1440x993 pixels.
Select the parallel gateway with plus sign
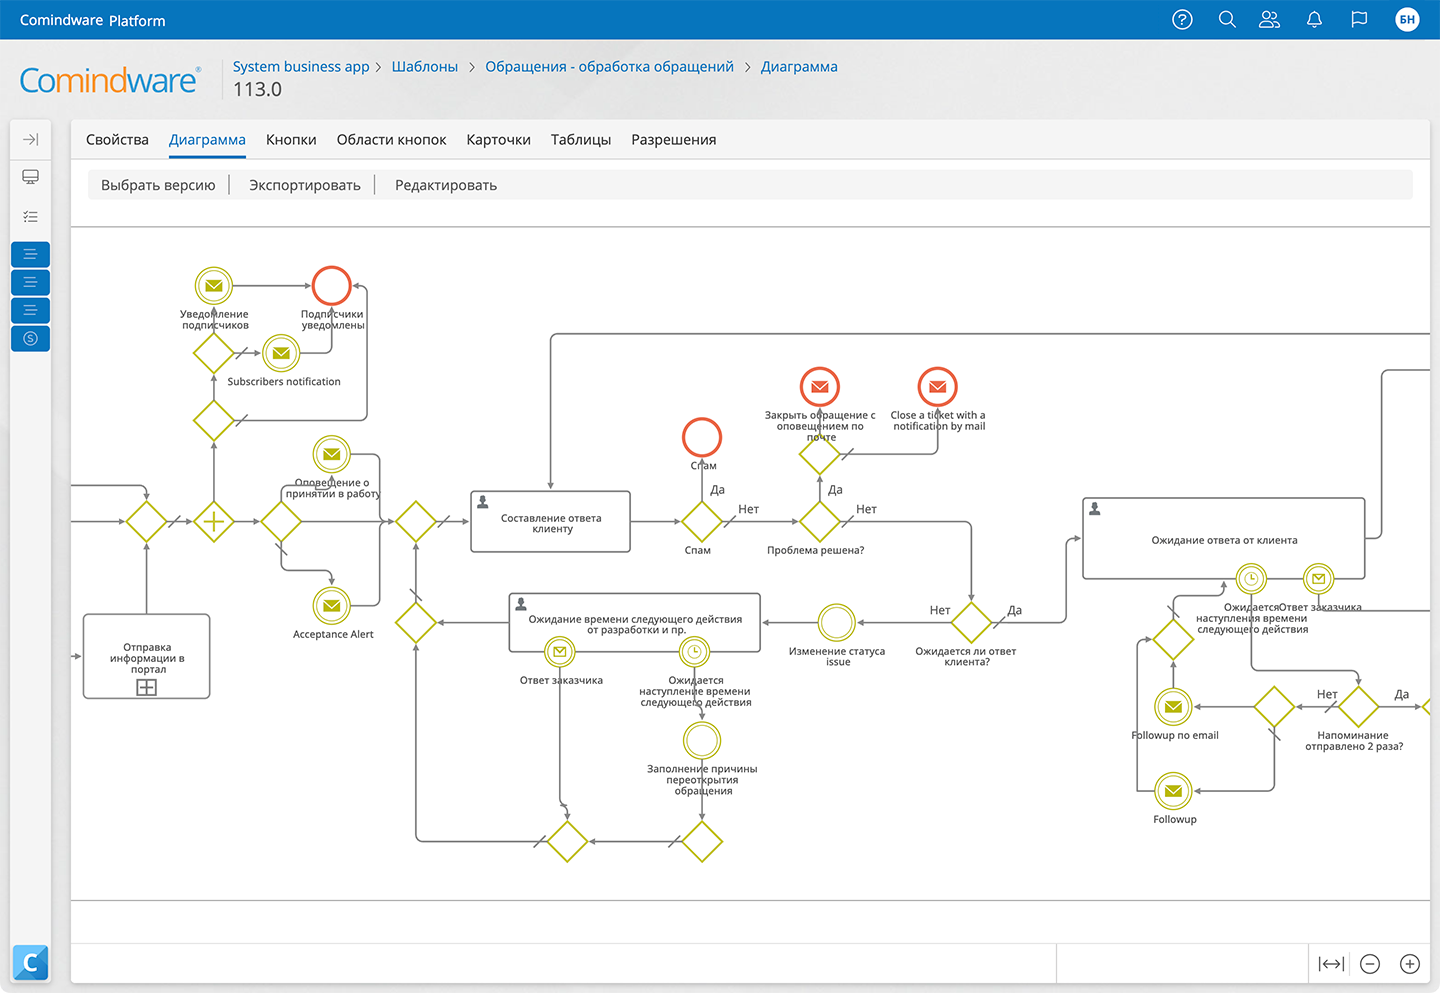point(214,522)
